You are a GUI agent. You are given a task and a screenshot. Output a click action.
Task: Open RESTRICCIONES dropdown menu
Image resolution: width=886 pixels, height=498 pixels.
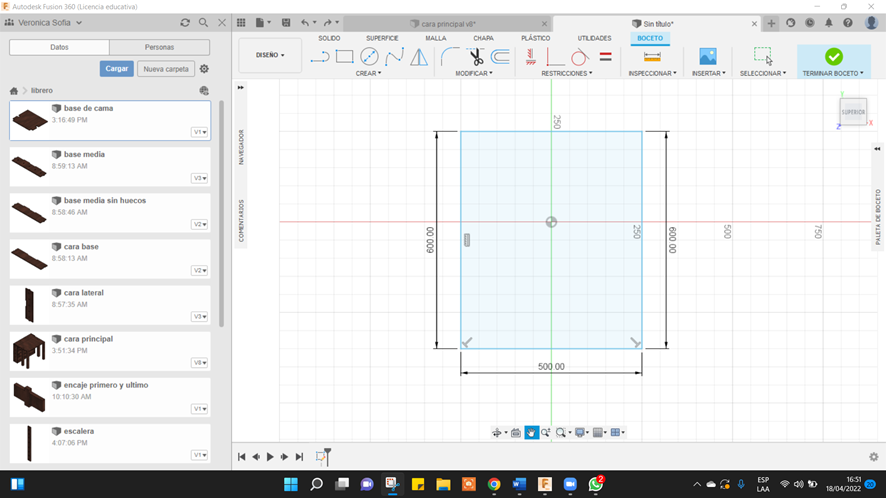coord(567,73)
